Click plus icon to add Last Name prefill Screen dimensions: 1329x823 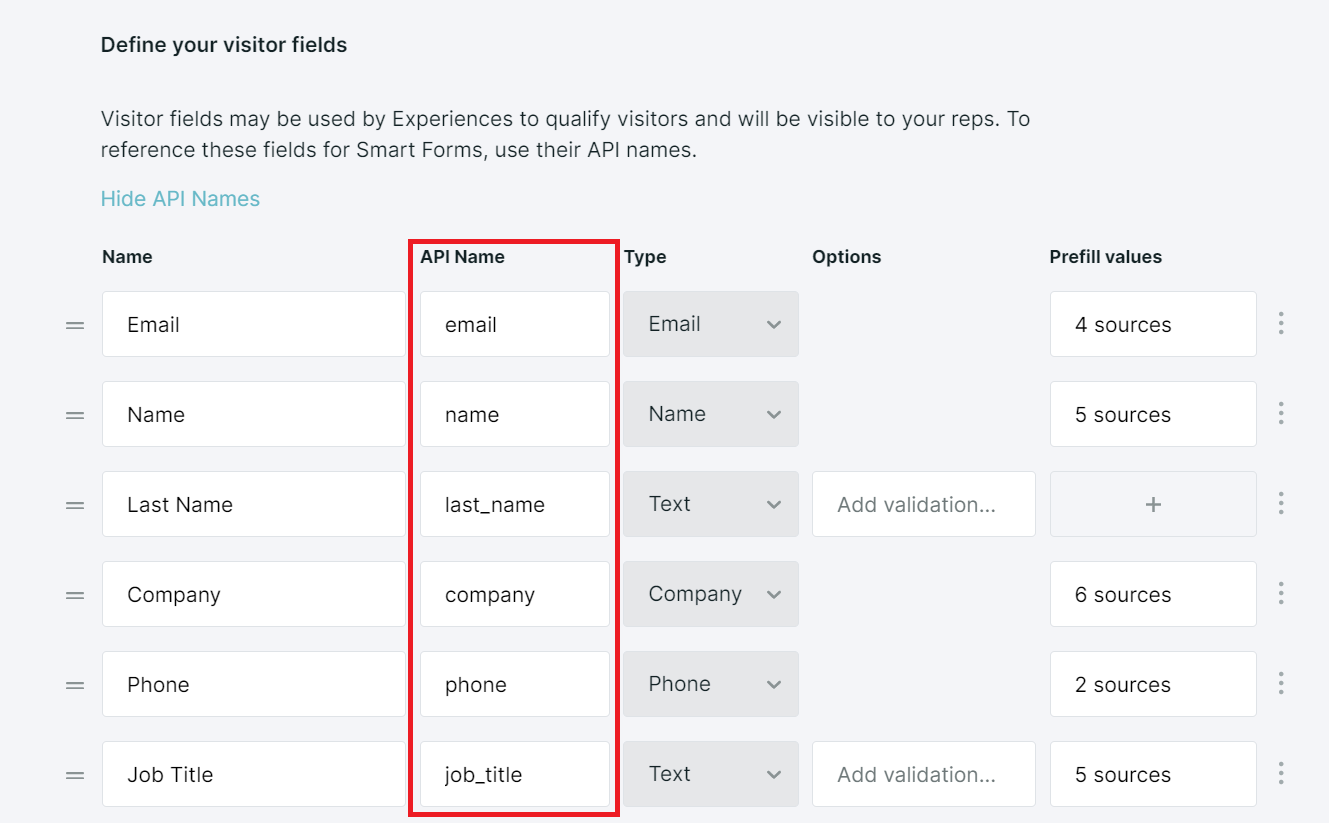click(1153, 505)
